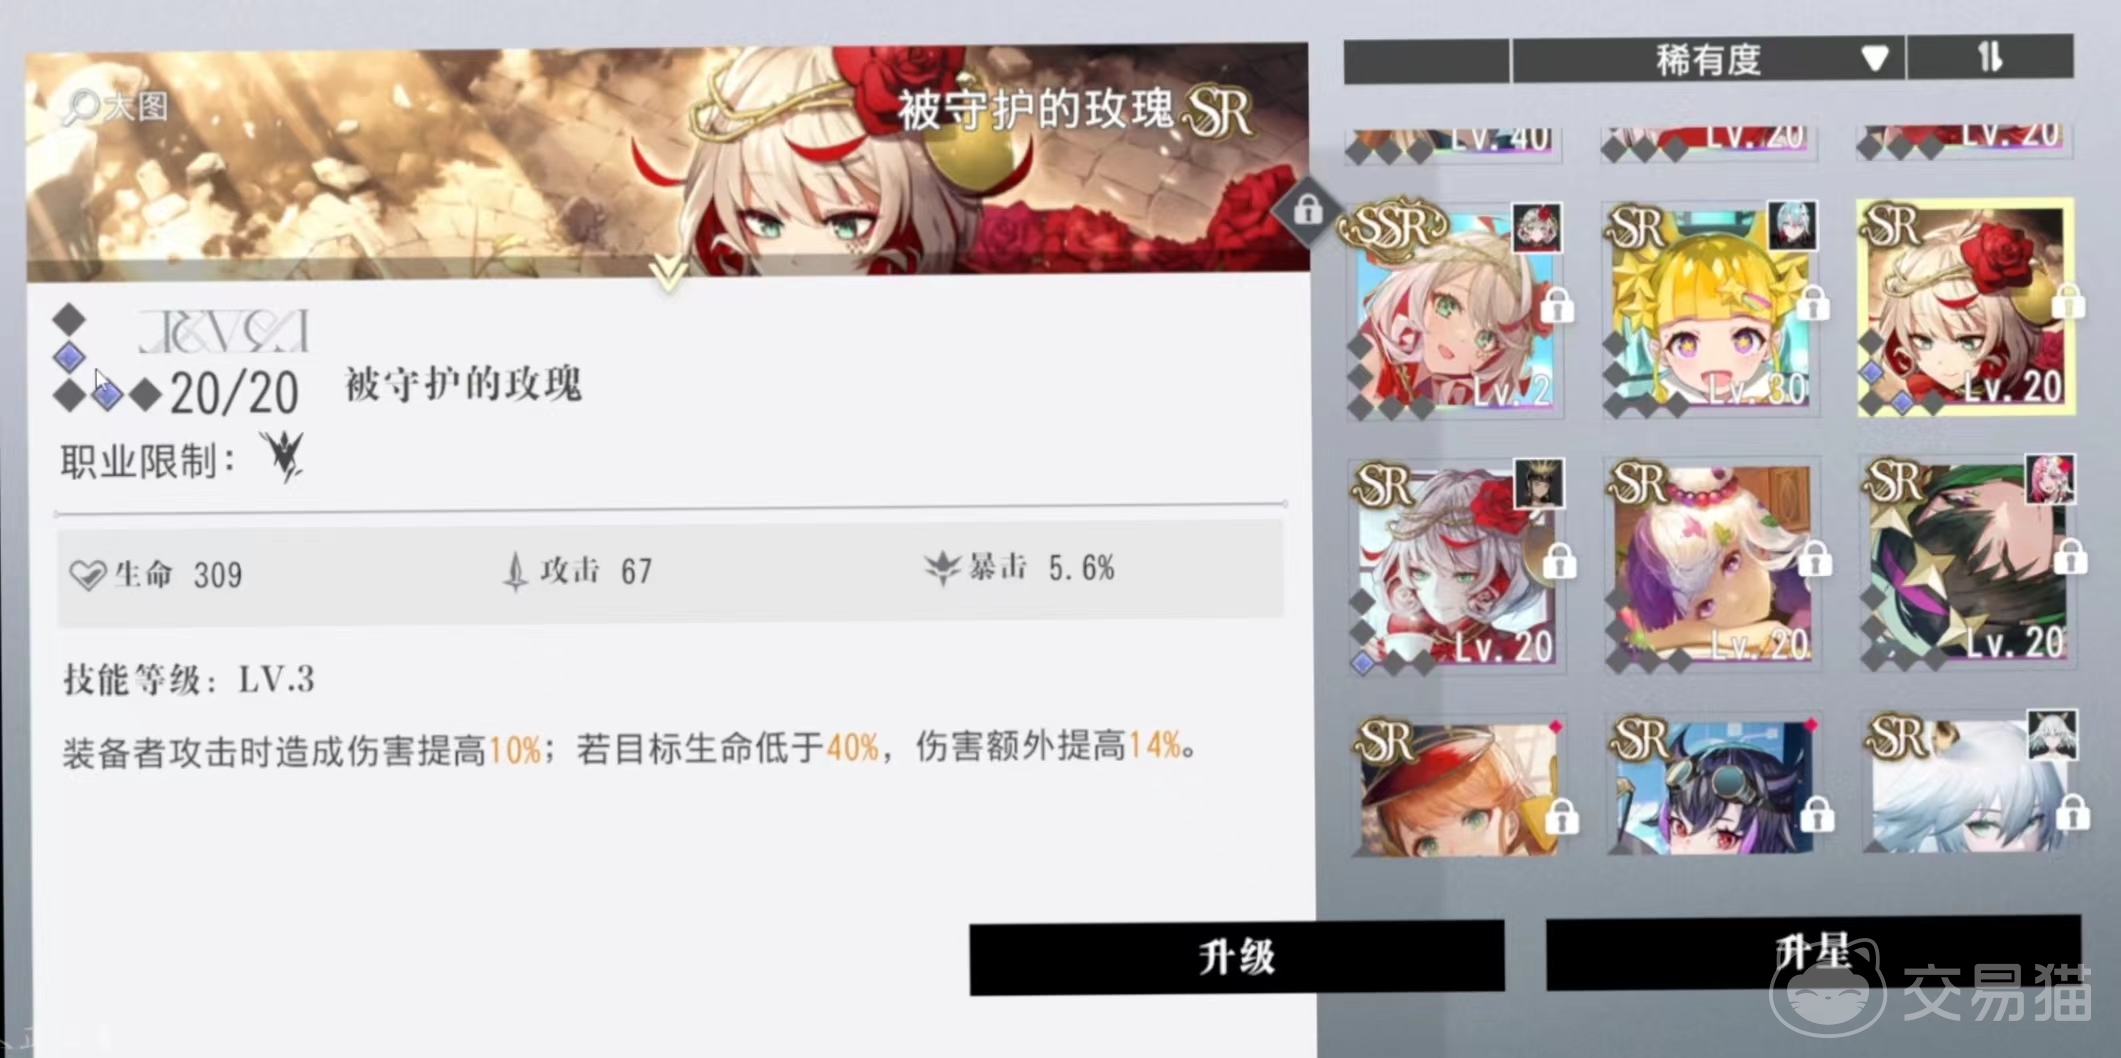Select the purple-haired SR Lv.20 card

[1711, 565]
